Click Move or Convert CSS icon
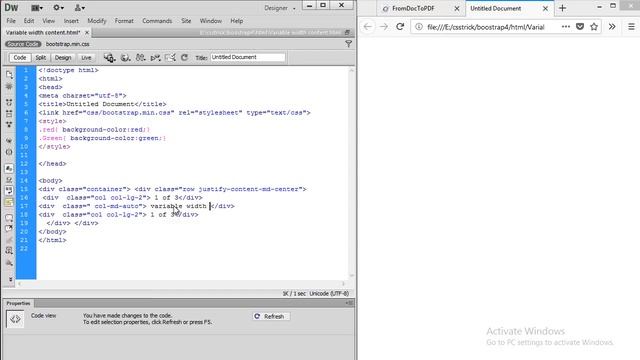 pyautogui.click(x=9, y=263)
